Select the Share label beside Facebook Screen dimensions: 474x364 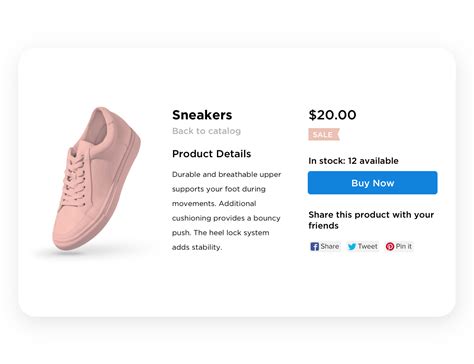coord(330,246)
